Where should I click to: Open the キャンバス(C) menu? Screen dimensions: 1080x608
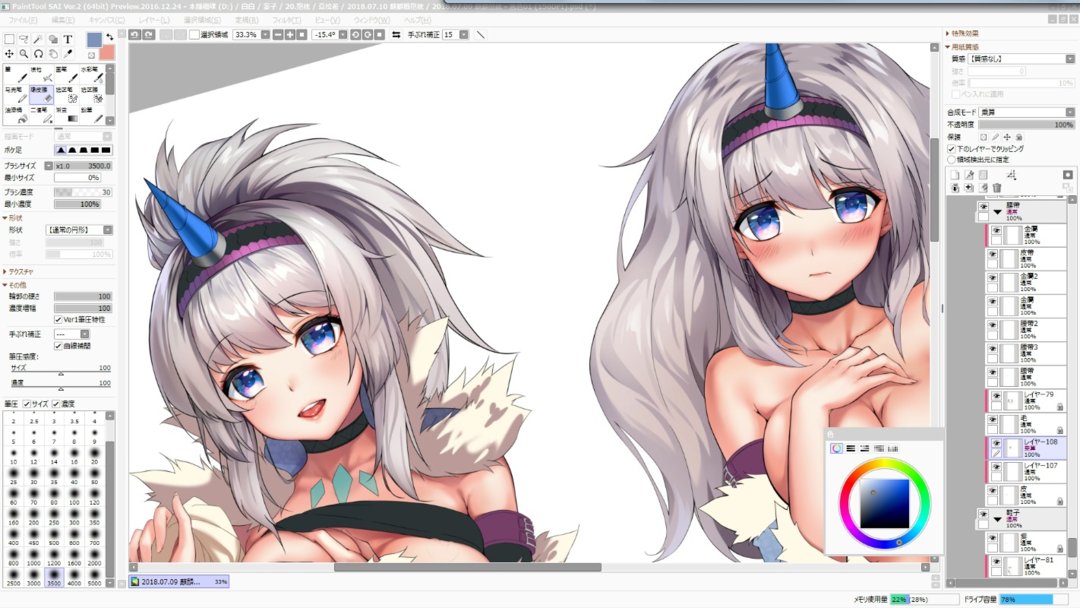[107, 20]
